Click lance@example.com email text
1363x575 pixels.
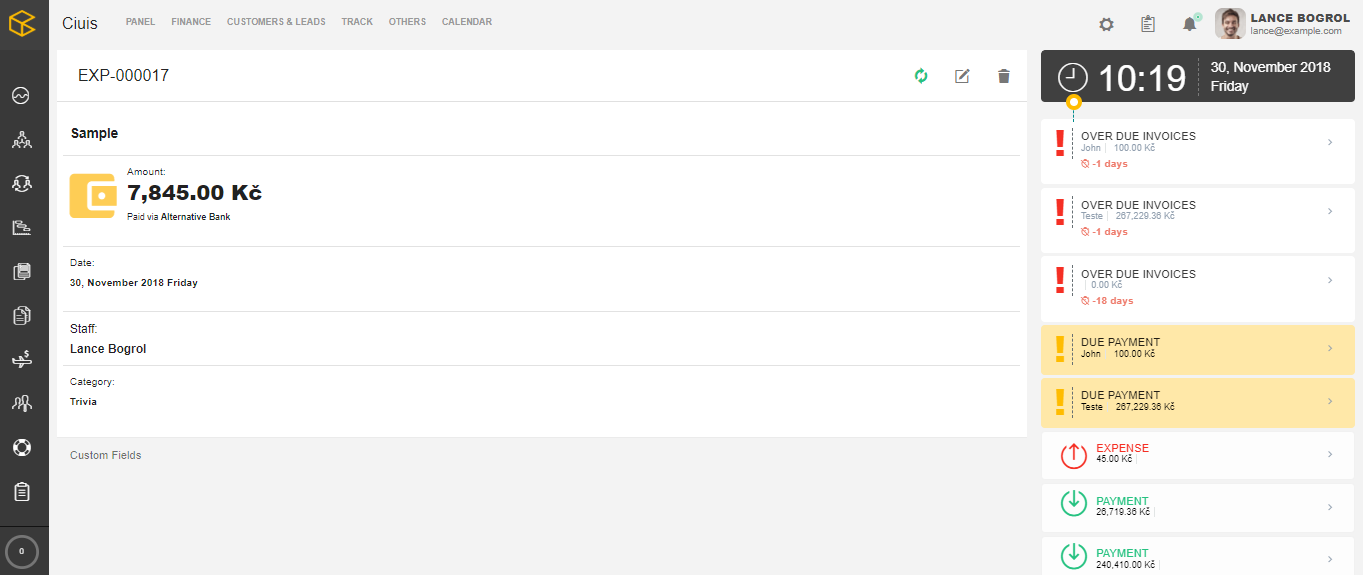tap(1296, 31)
